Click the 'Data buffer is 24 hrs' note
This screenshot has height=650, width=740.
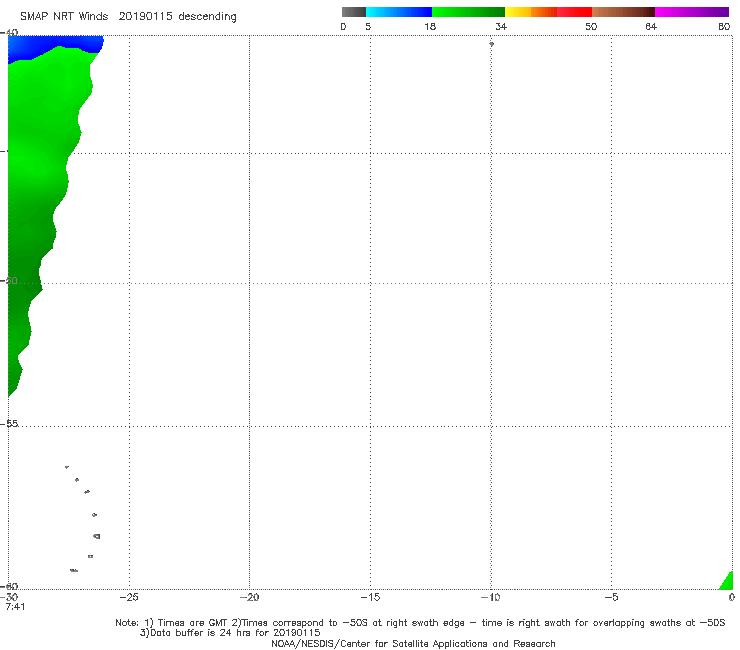click(230, 633)
